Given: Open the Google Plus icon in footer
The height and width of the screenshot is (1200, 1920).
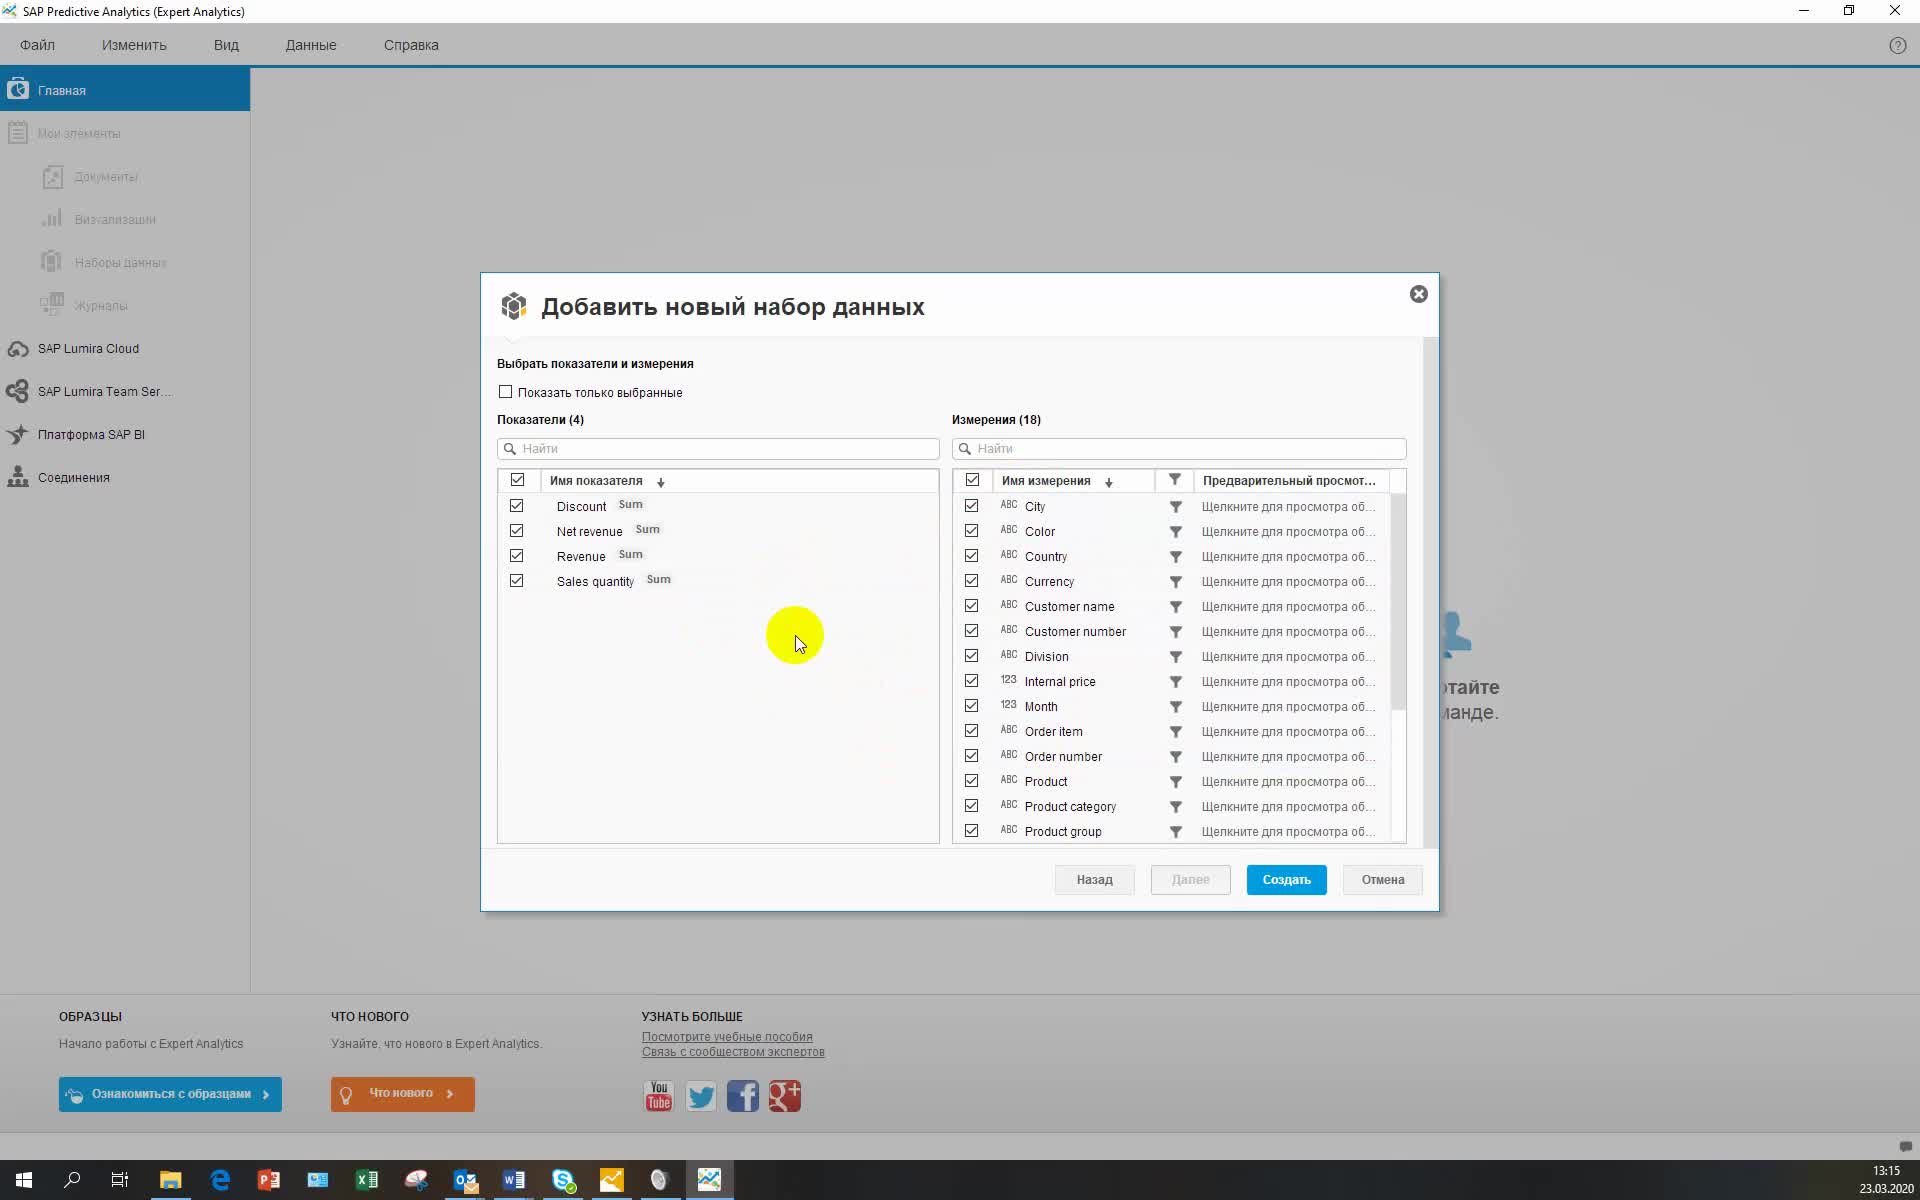Looking at the screenshot, I should [785, 1096].
